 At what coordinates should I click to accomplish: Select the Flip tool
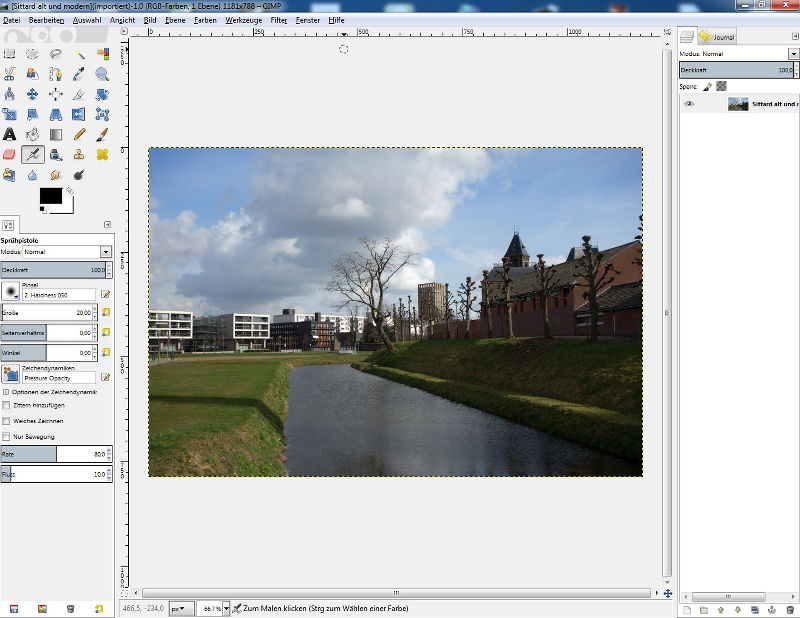click(x=79, y=114)
